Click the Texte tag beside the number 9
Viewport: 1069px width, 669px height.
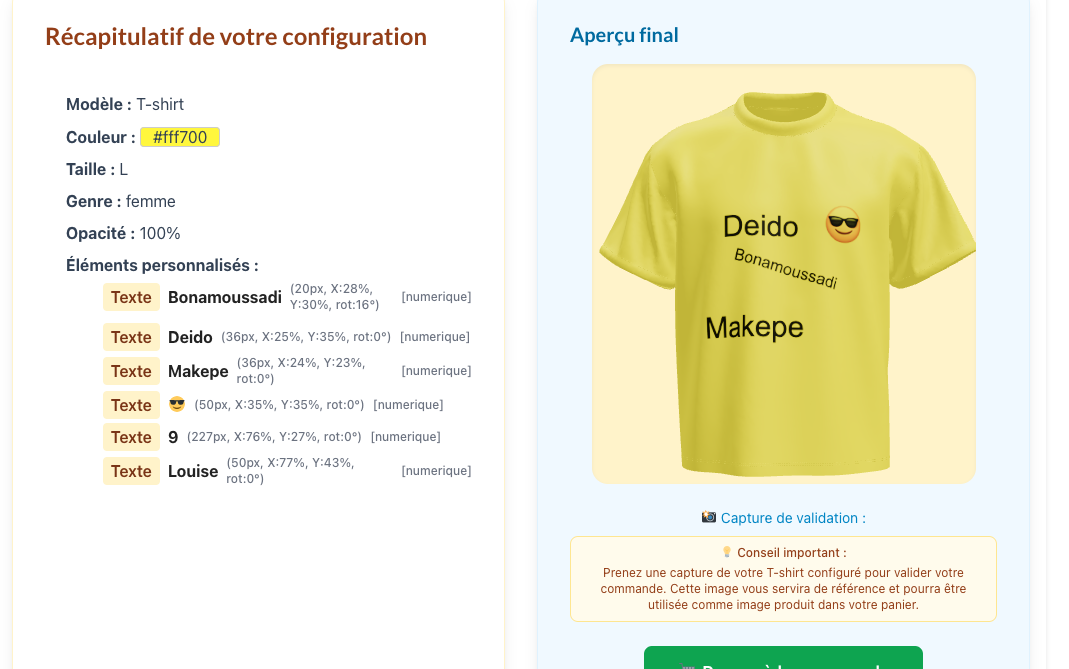(131, 437)
